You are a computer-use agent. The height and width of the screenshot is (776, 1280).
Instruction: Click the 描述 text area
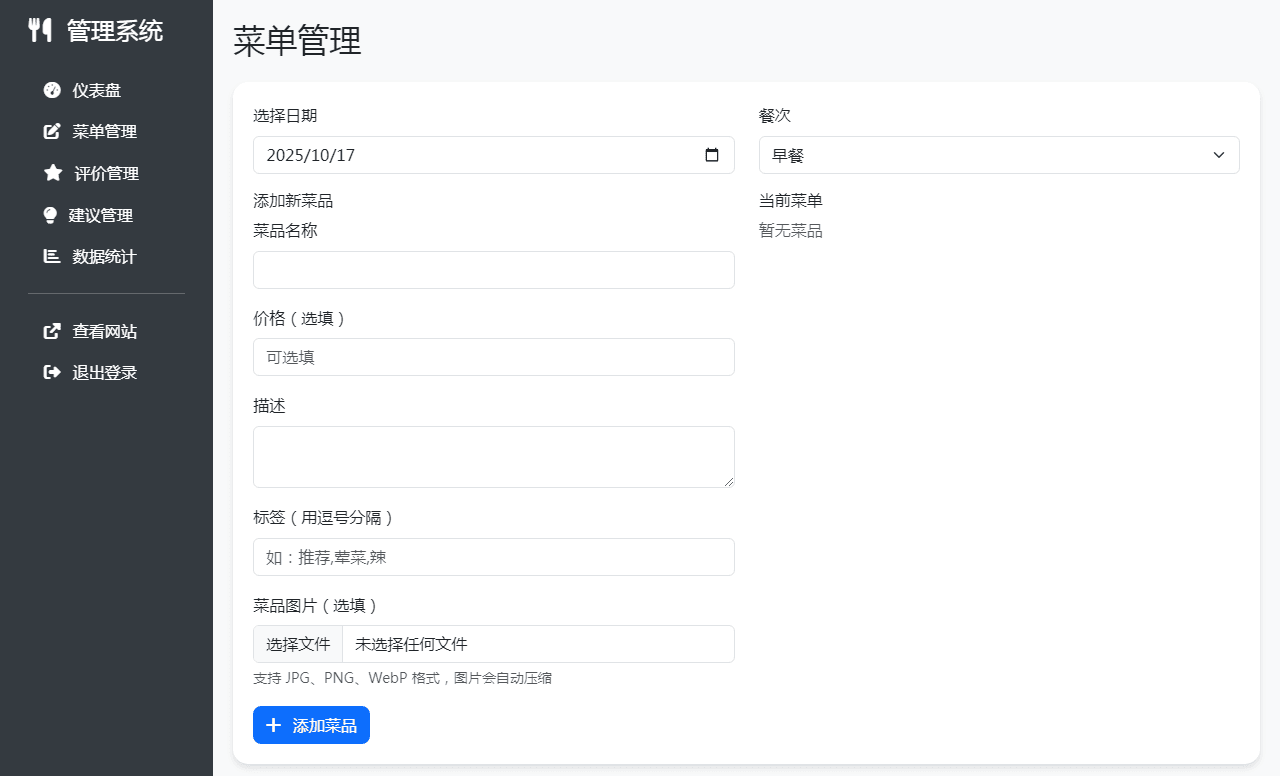click(493, 456)
